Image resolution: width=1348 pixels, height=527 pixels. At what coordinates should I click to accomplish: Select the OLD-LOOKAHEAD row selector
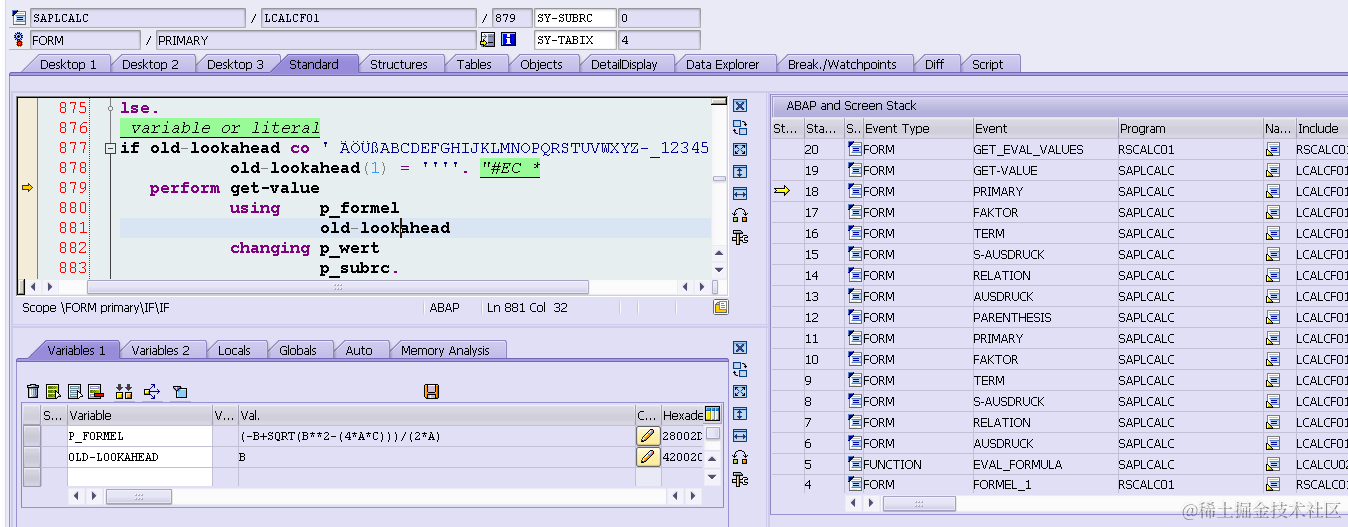point(32,457)
